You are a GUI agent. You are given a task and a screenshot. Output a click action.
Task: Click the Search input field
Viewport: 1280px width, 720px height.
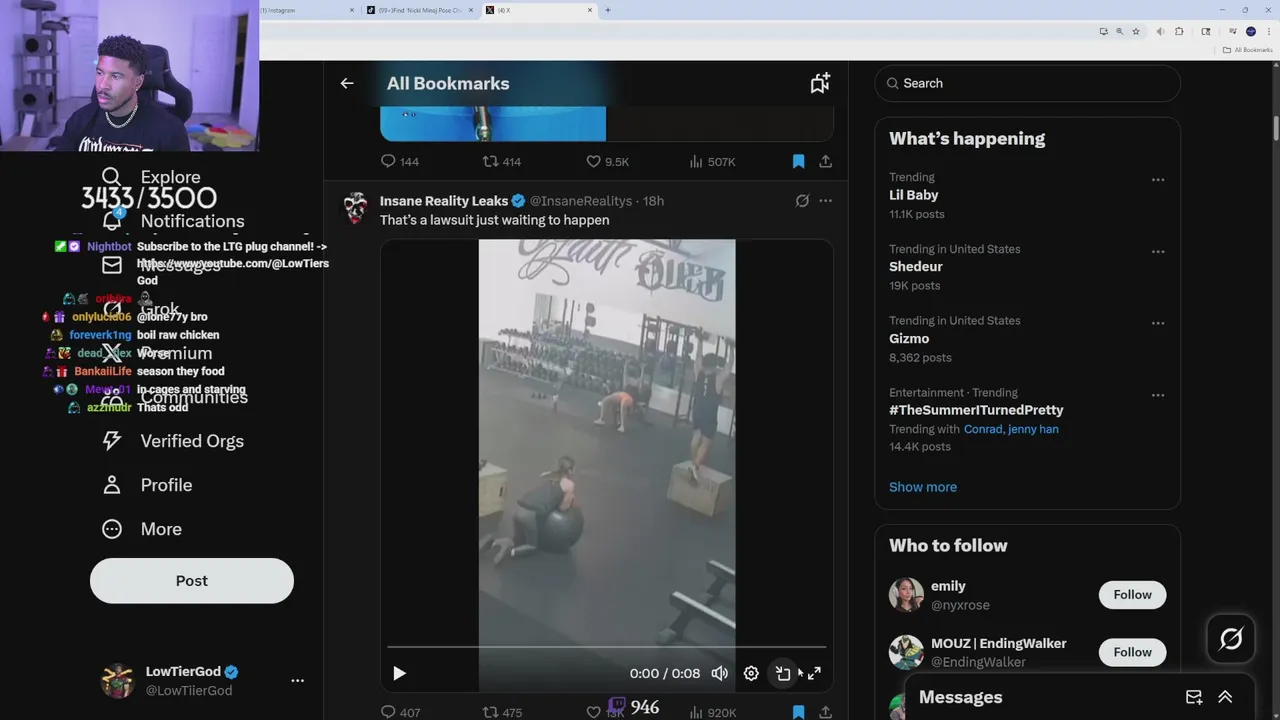click(x=1027, y=84)
